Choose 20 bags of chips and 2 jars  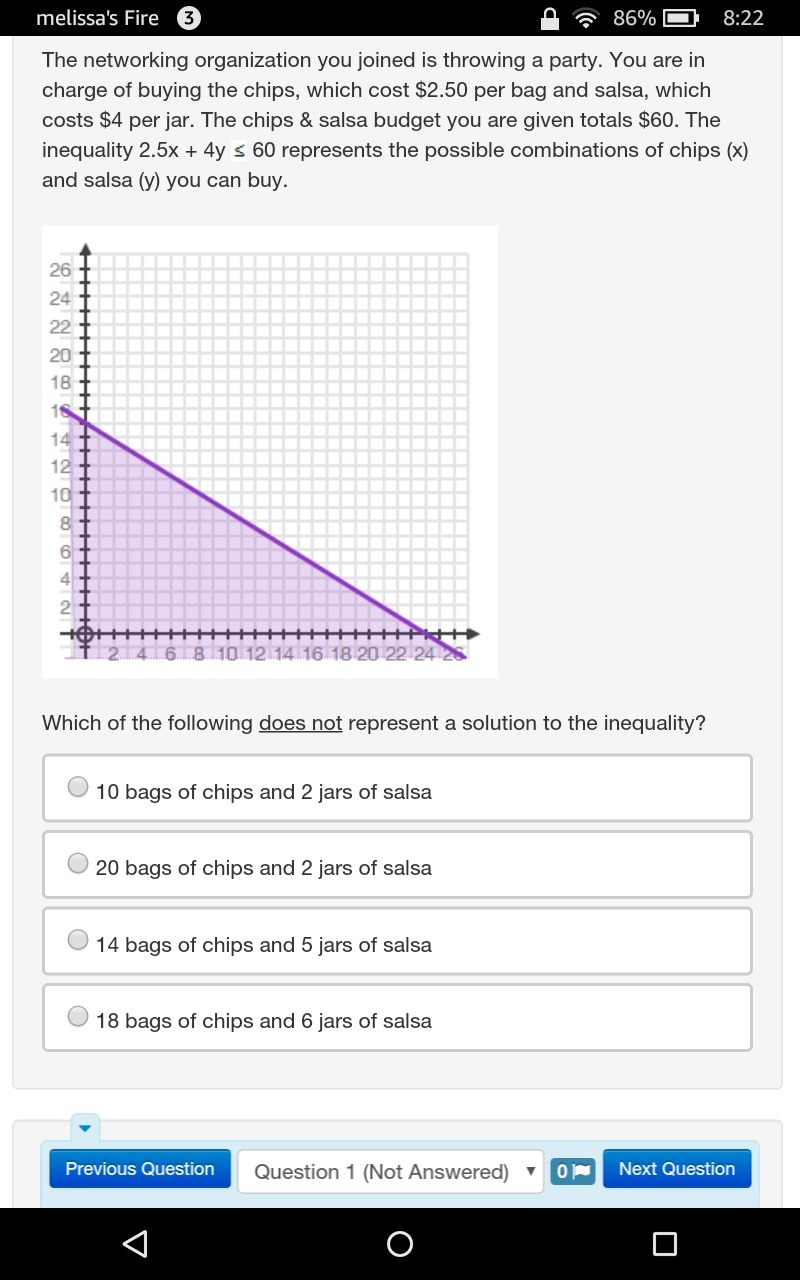click(x=78, y=864)
